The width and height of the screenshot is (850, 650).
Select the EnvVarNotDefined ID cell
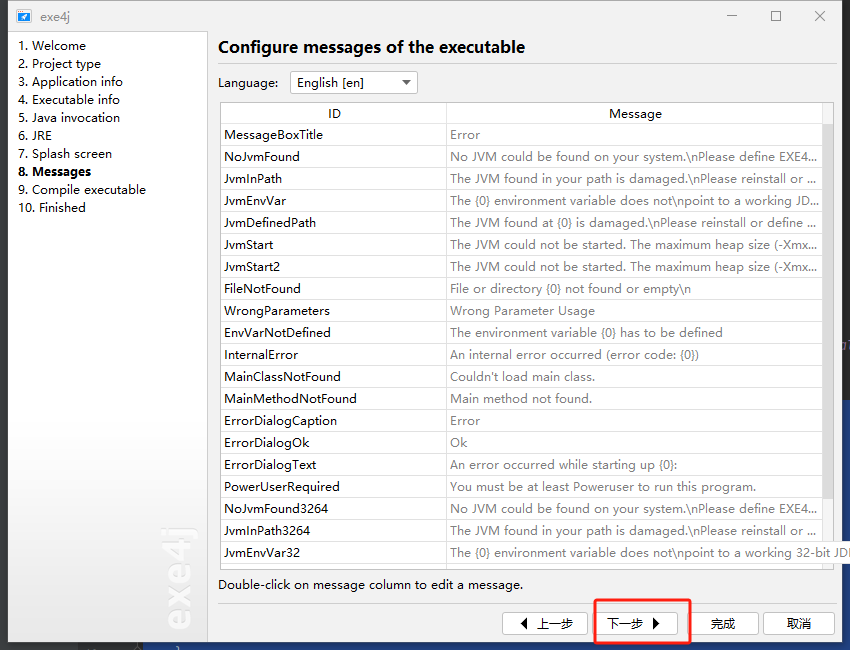[x=333, y=332]
